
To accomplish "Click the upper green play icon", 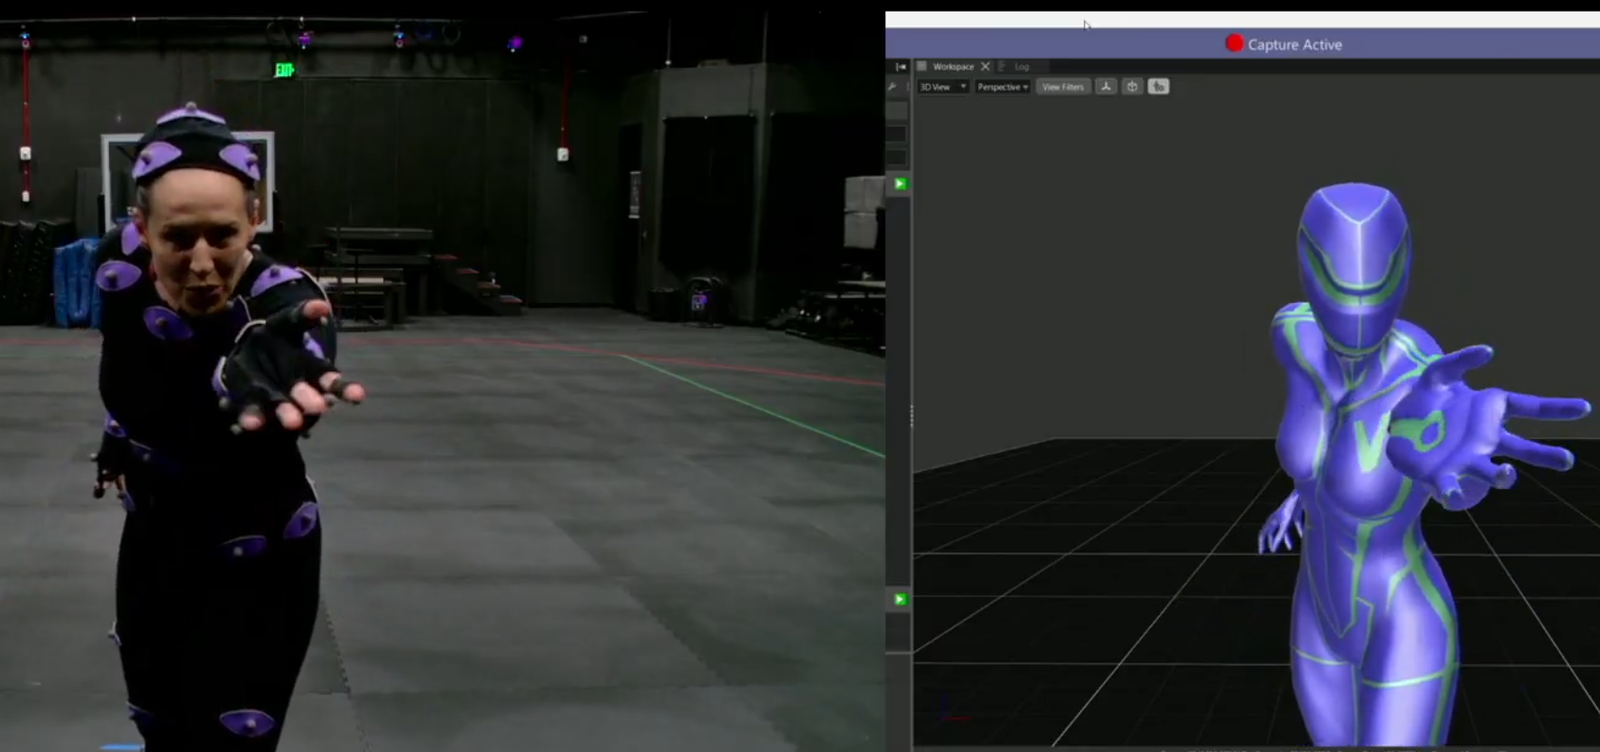I will click(x=900, y=184).
